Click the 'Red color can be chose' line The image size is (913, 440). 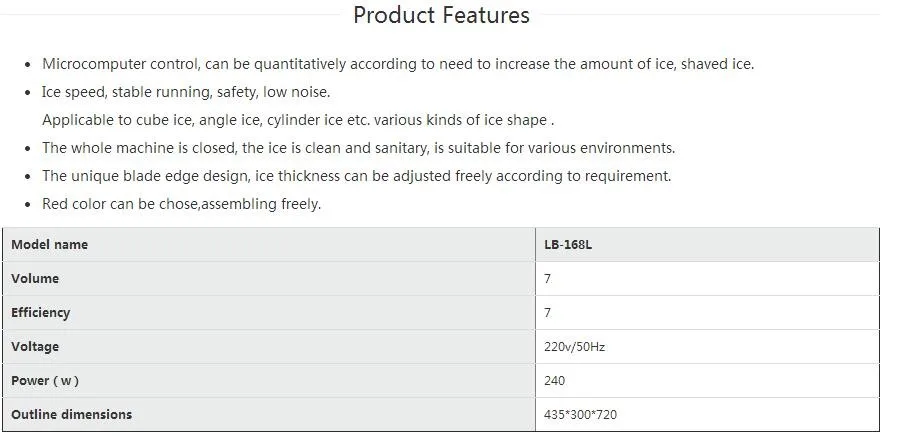pyautogui.click(x=181, y=204)
